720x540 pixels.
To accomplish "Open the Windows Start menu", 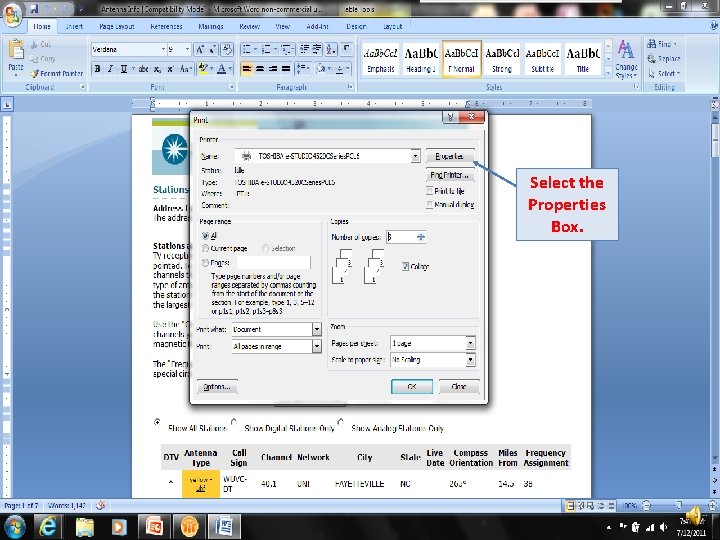I will click(14, 526).
